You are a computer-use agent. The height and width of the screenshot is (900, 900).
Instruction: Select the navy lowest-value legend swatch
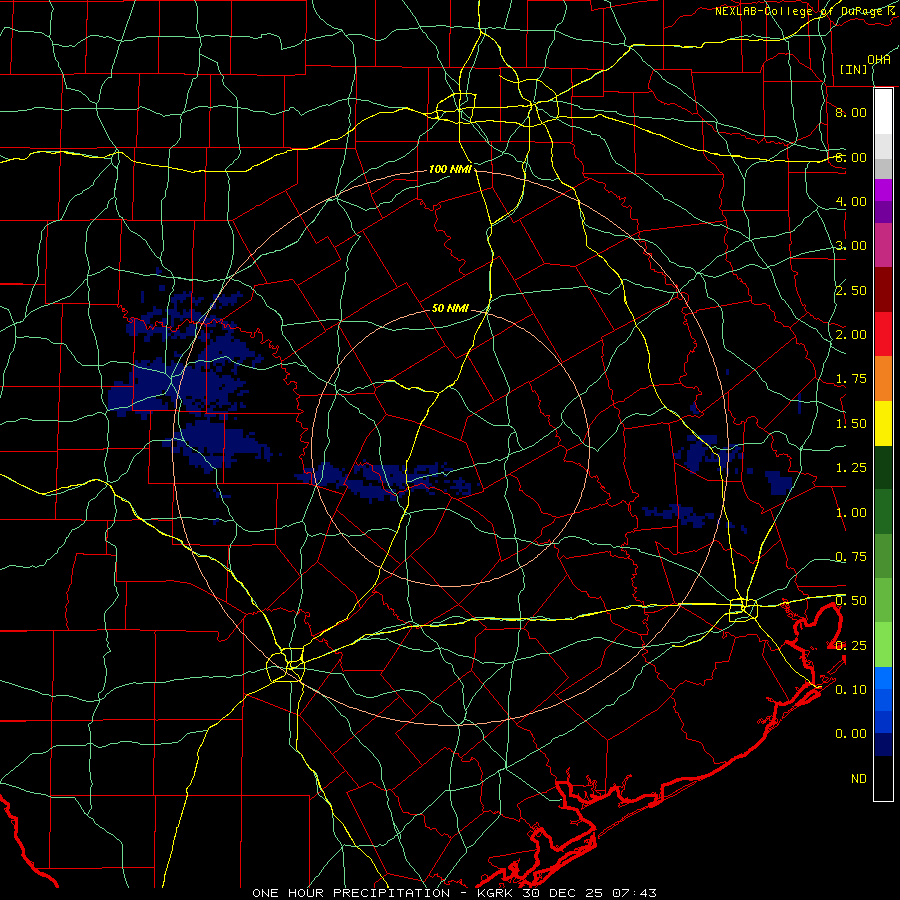pyautogui.click(x=883, y=745)
